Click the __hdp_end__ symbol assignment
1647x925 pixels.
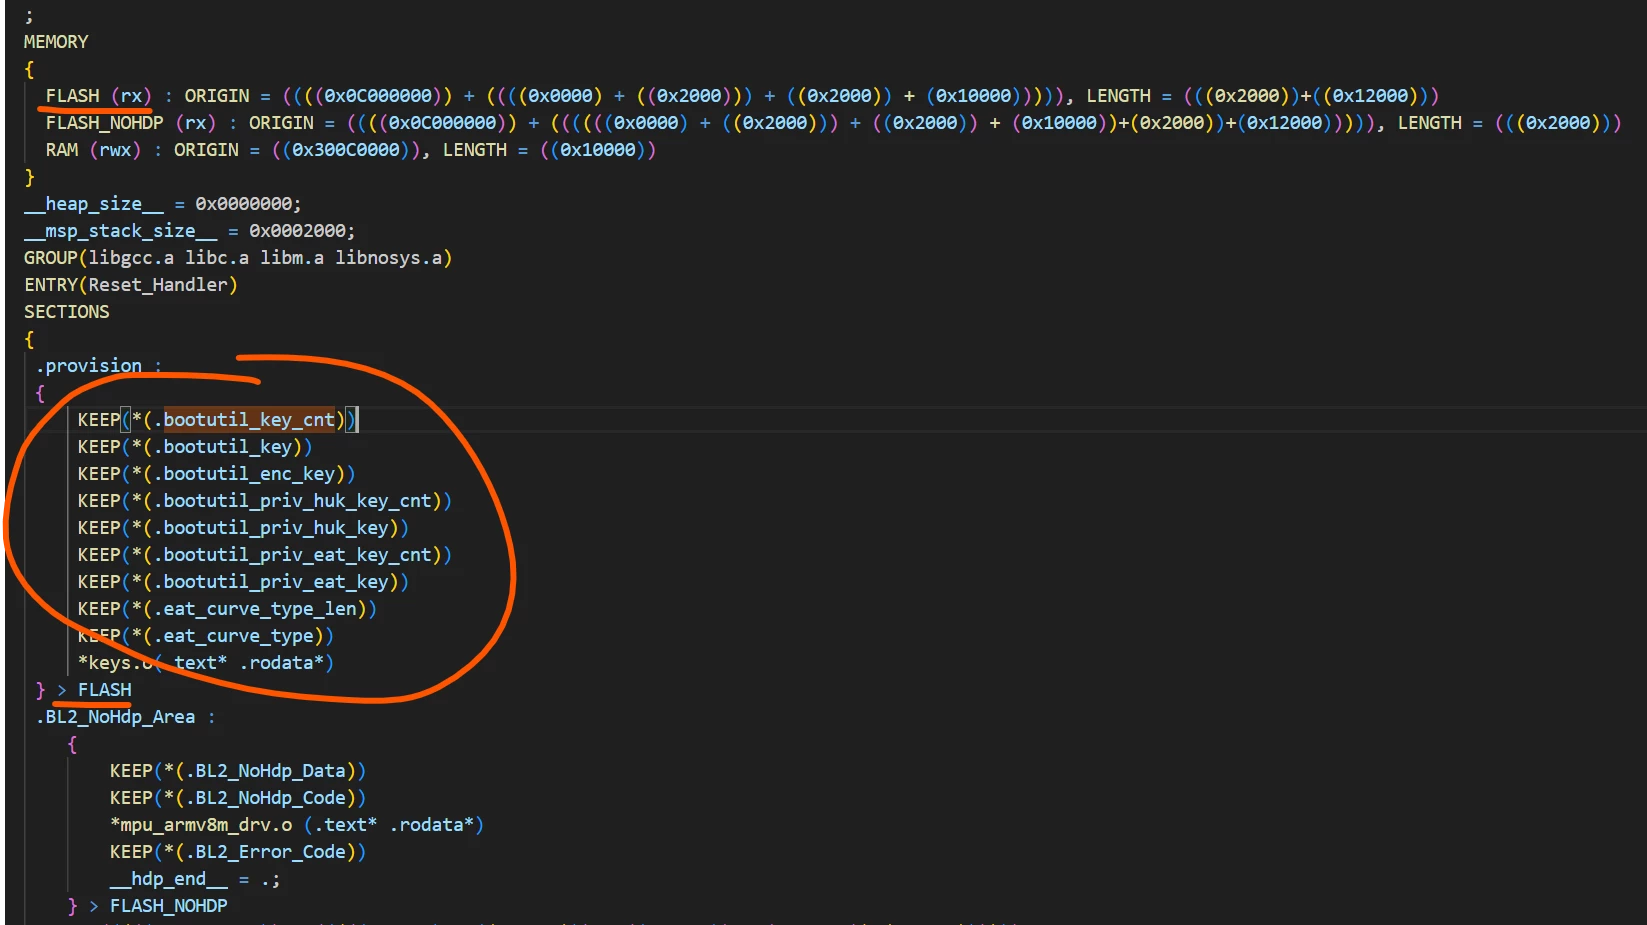[195, 879]
